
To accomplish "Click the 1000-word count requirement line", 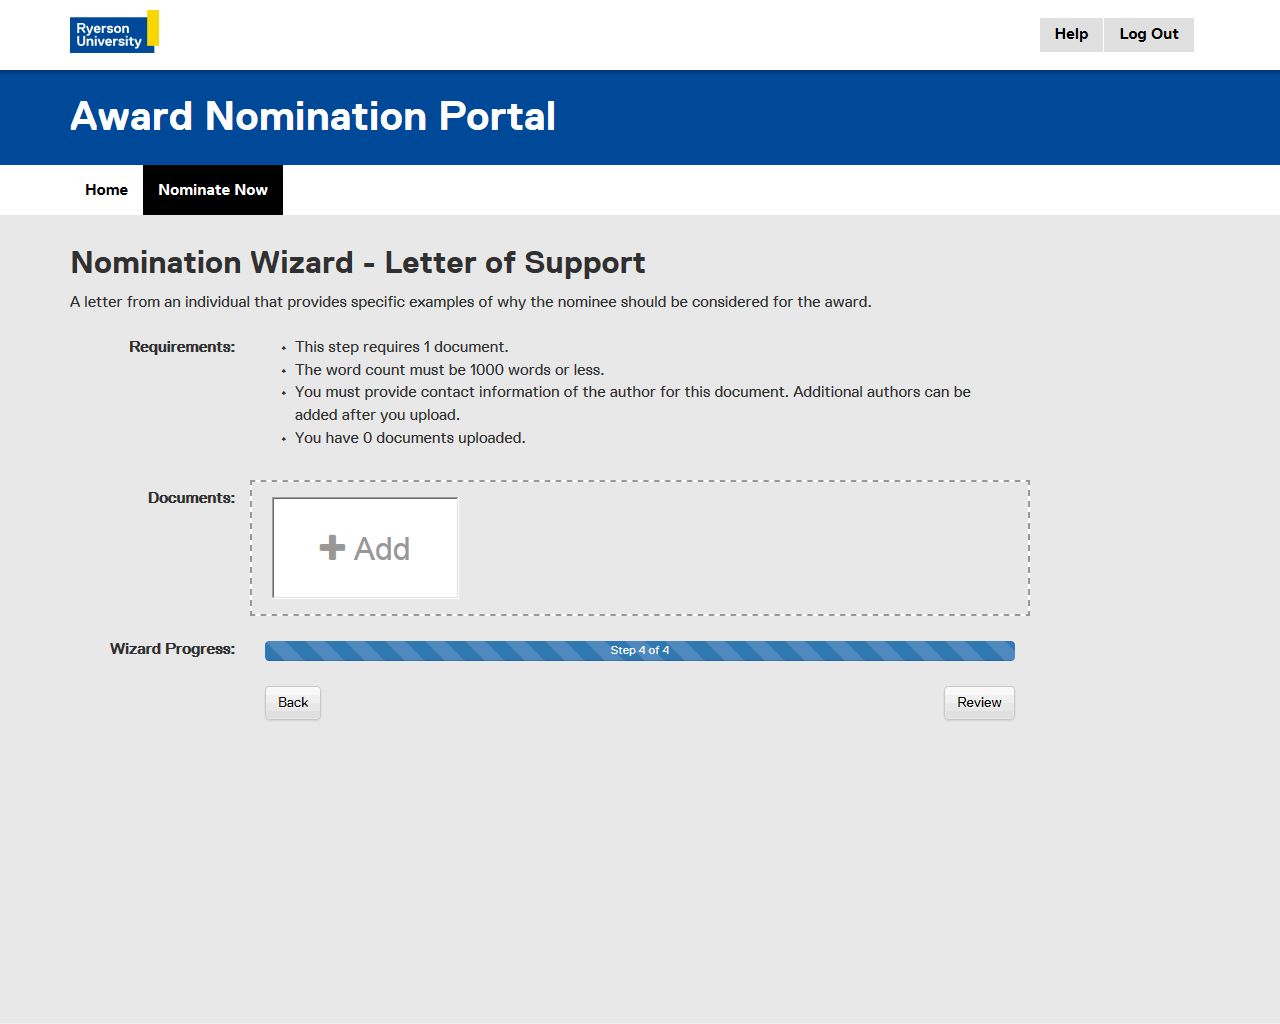I will (x=449, y=370).
